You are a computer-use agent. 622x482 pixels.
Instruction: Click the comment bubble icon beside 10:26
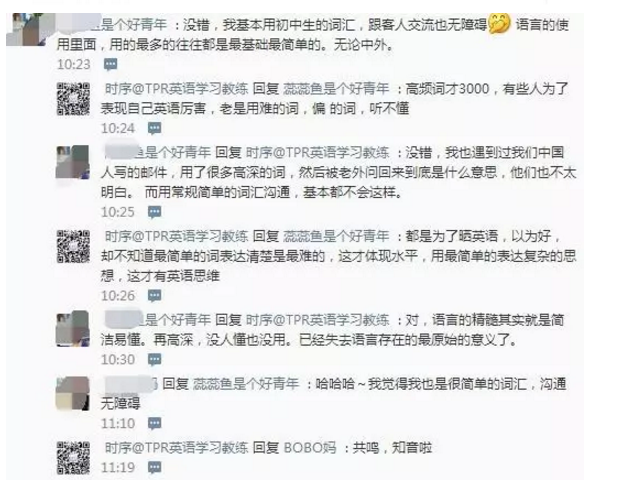coord(154,296)
